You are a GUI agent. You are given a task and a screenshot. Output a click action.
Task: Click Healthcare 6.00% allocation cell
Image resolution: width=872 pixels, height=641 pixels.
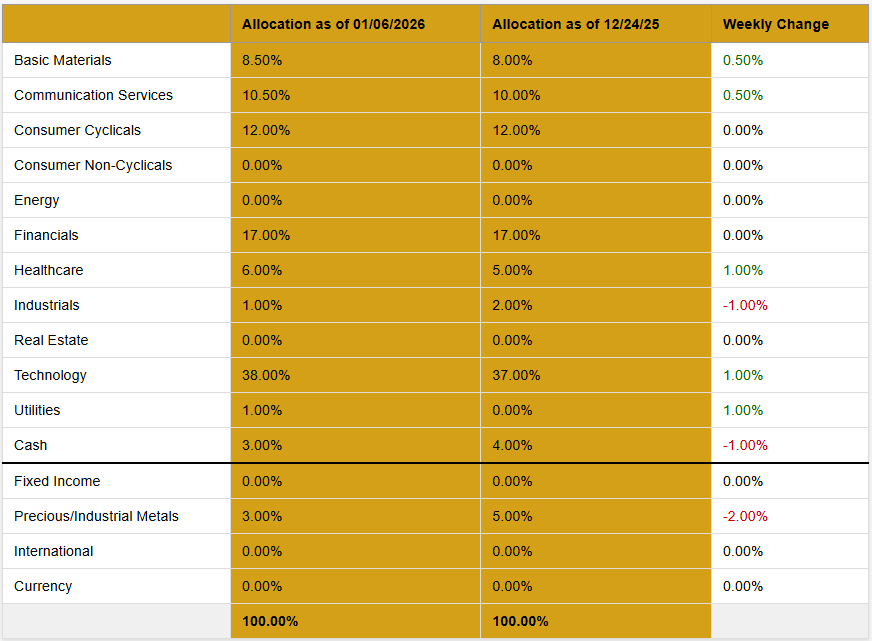355,270
